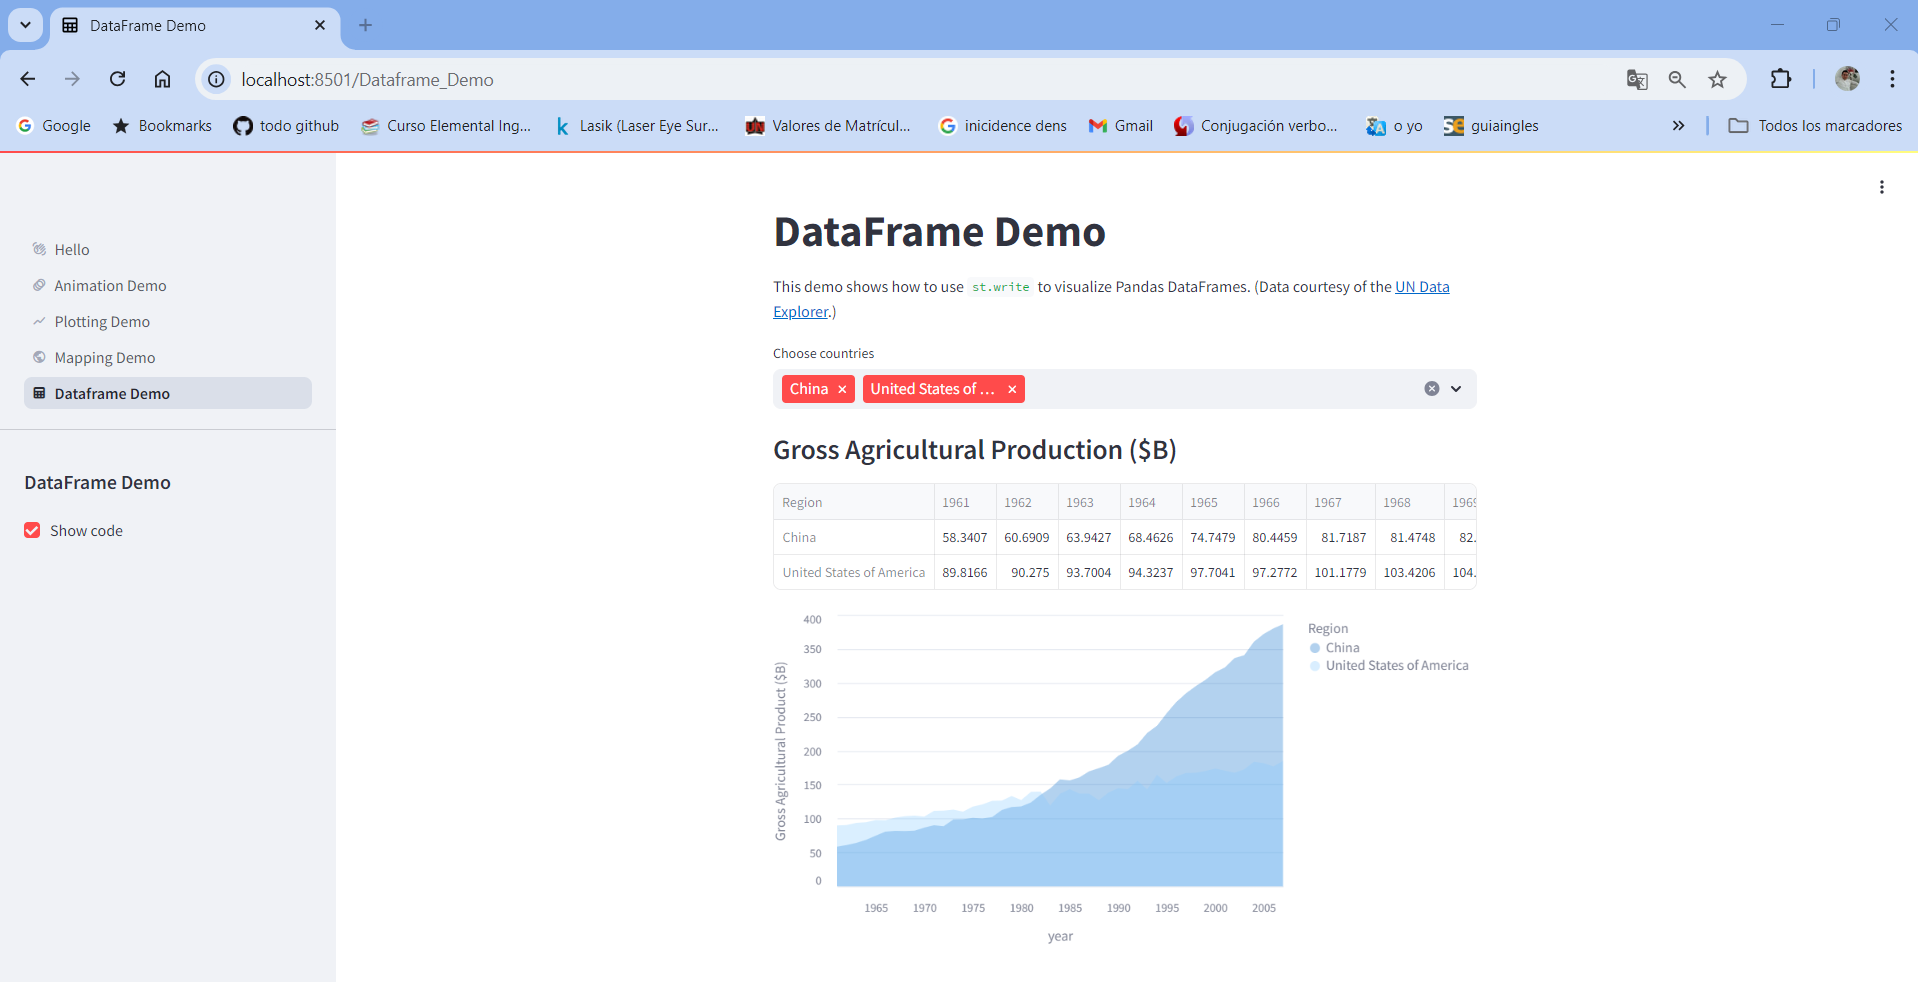Image resolution: width=1918 pixels, height=982 pixels.
Task: Click the browser reload page icon
Action: tap(117, 79)
